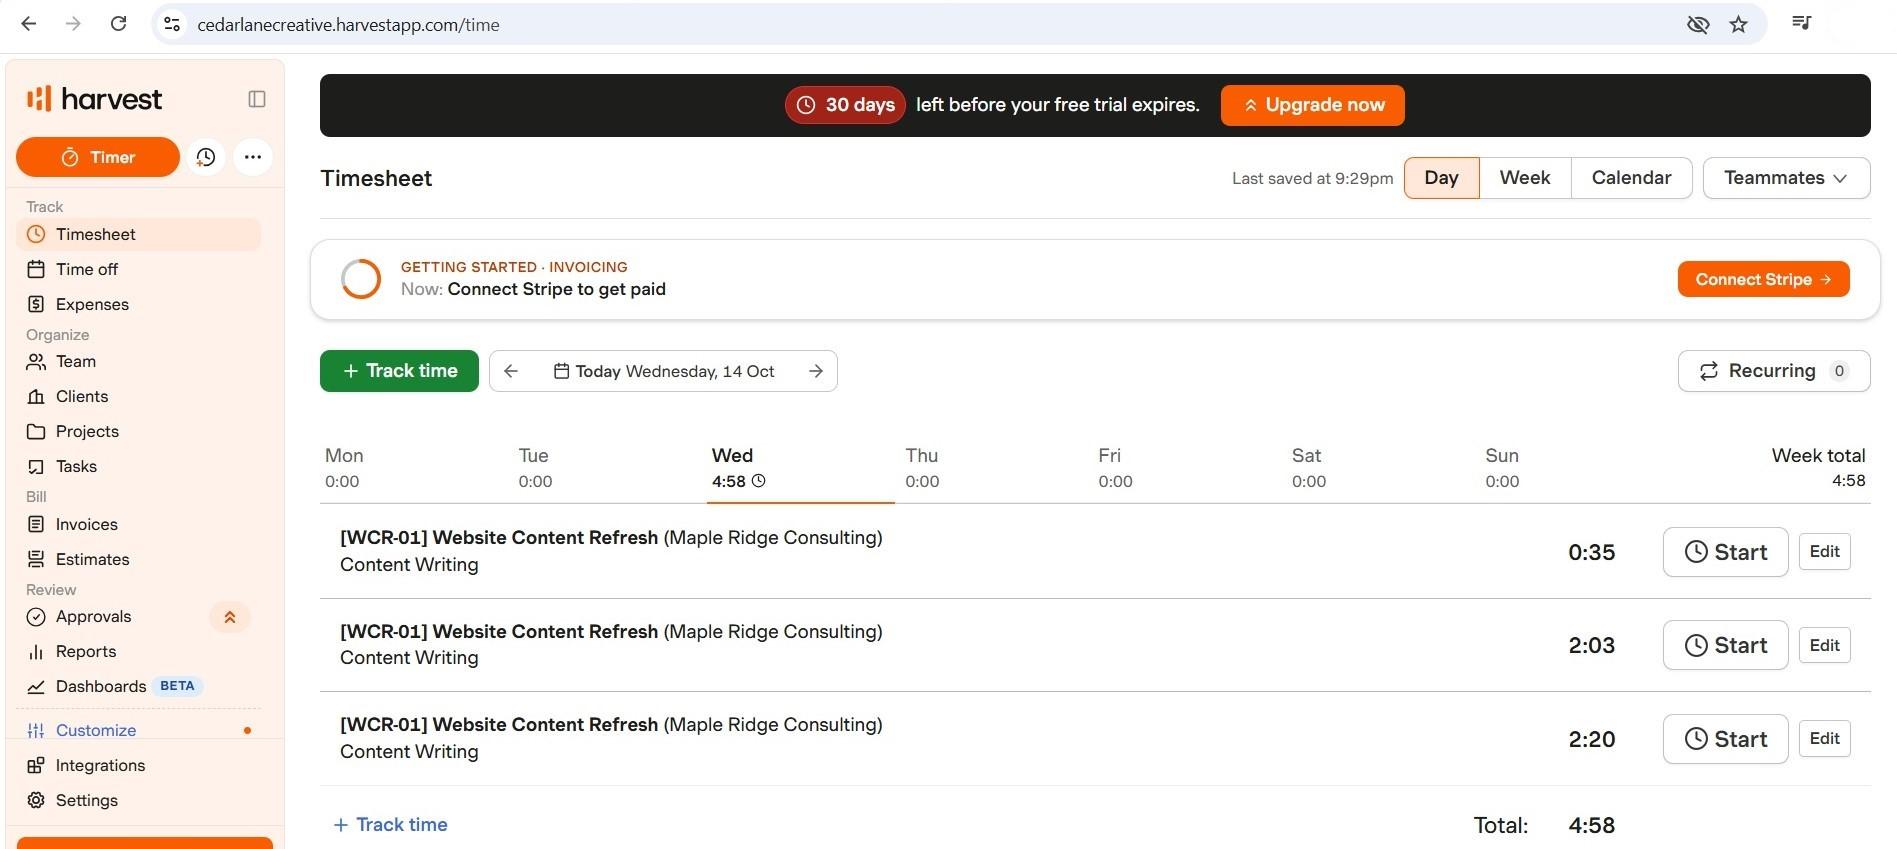Go to next day arrow
The image size is (1897, 849).
pos(816,371)
